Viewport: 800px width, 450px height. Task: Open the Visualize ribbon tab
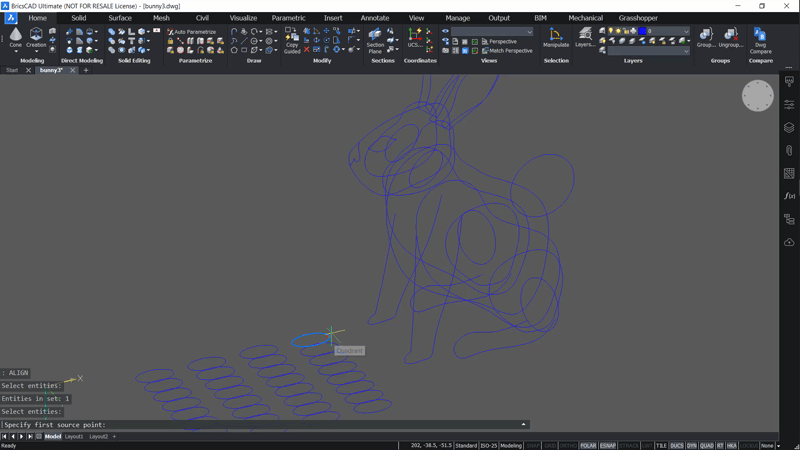coord(243,18)
